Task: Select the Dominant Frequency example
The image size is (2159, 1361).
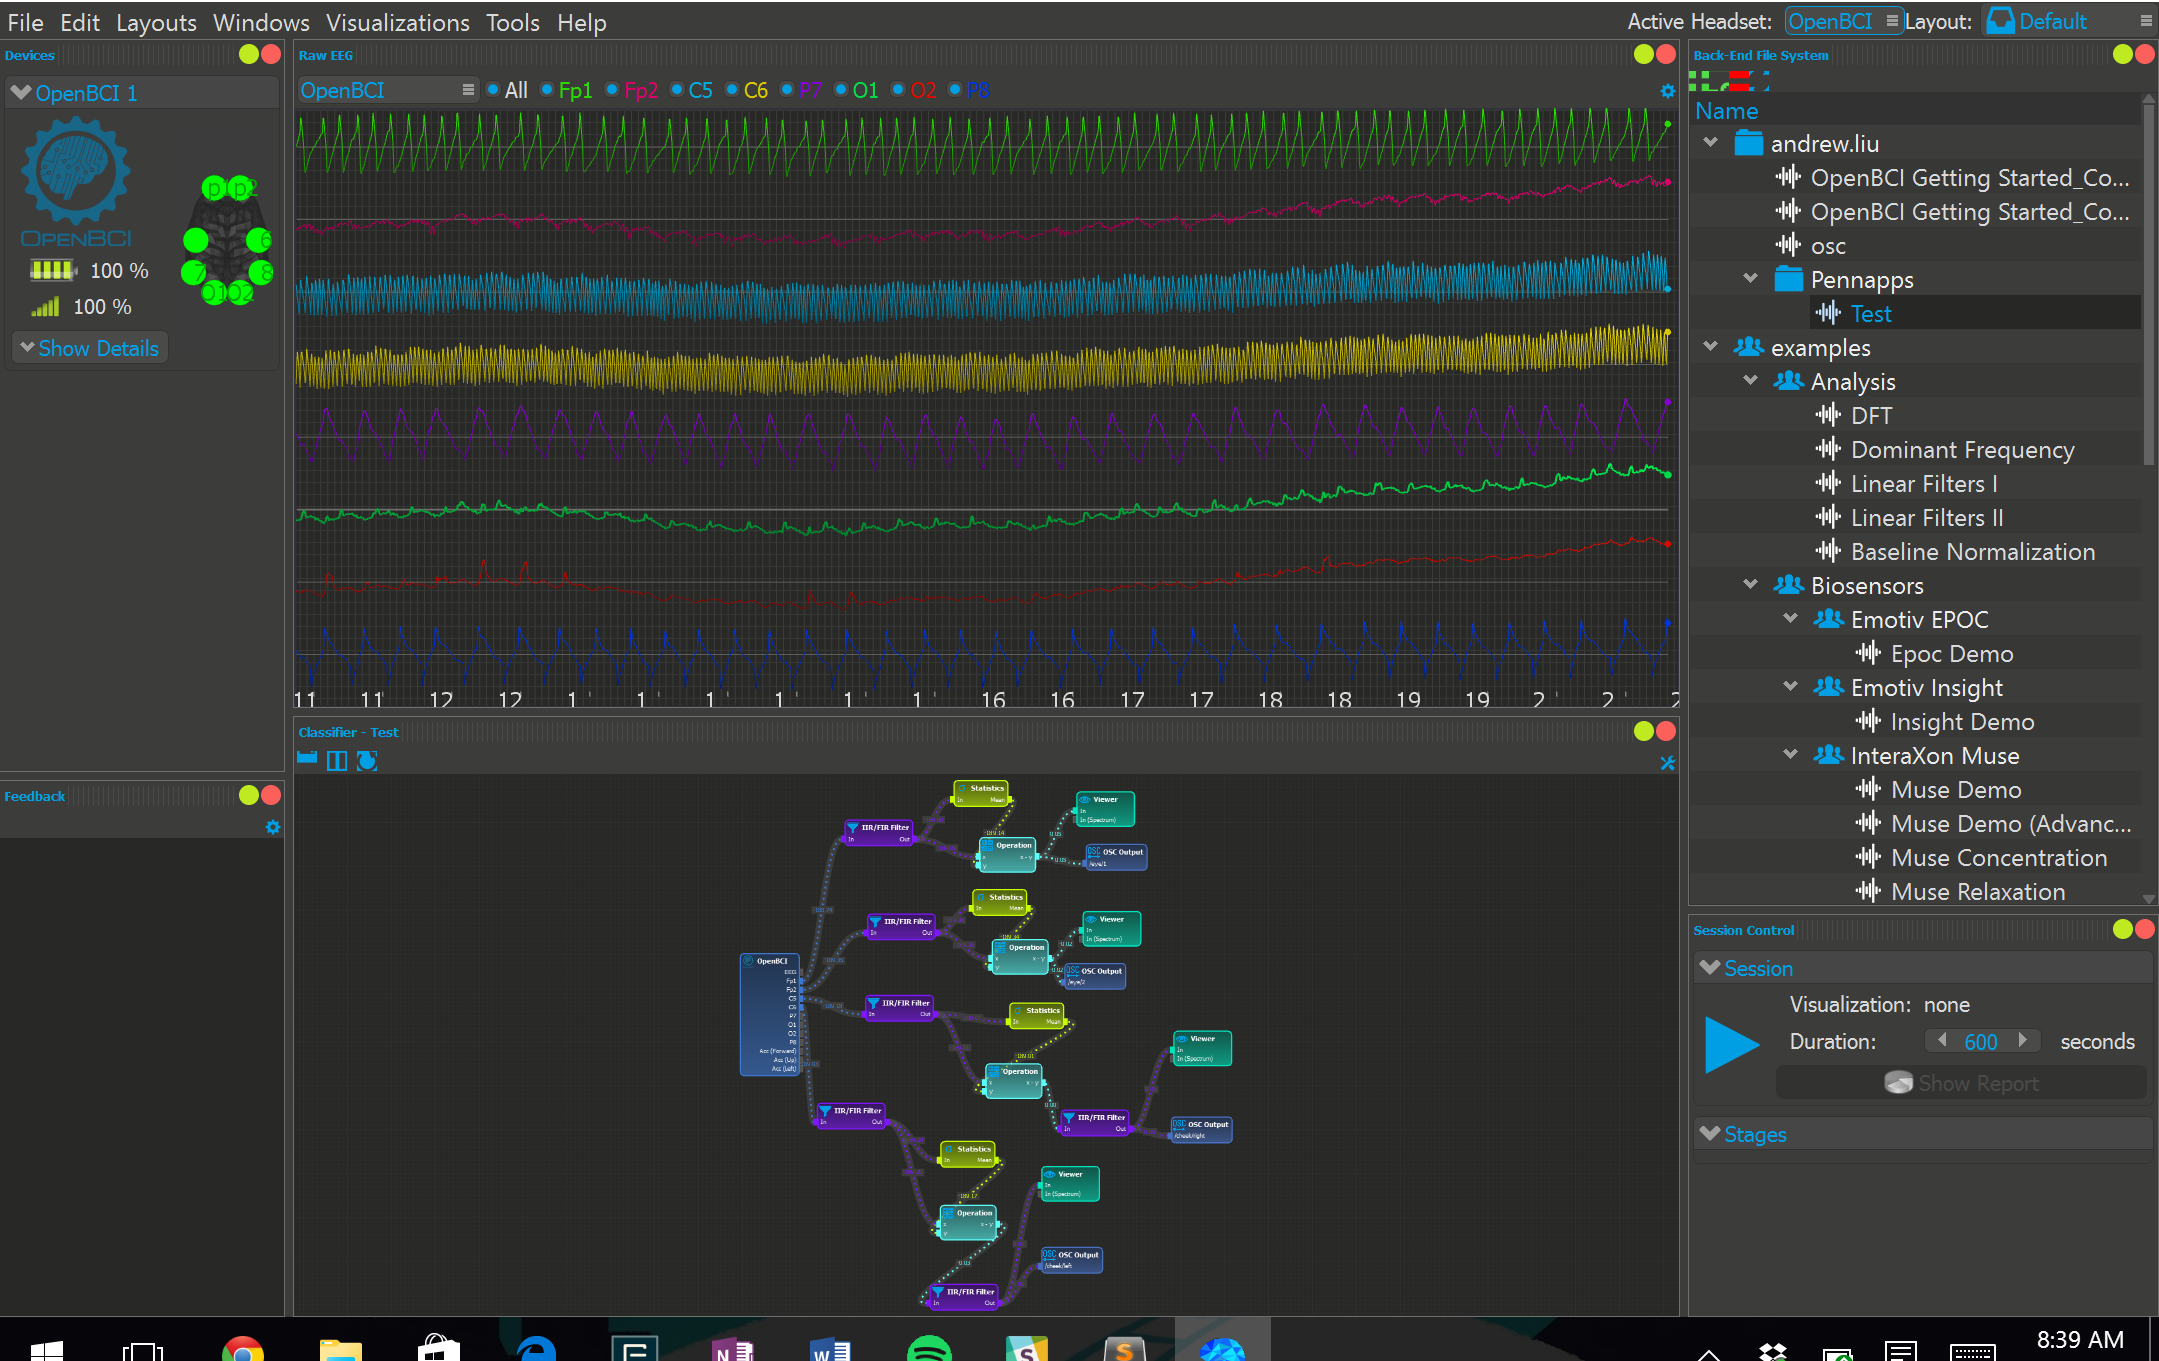Action: pyautogui.click(x=1961, y=450)
